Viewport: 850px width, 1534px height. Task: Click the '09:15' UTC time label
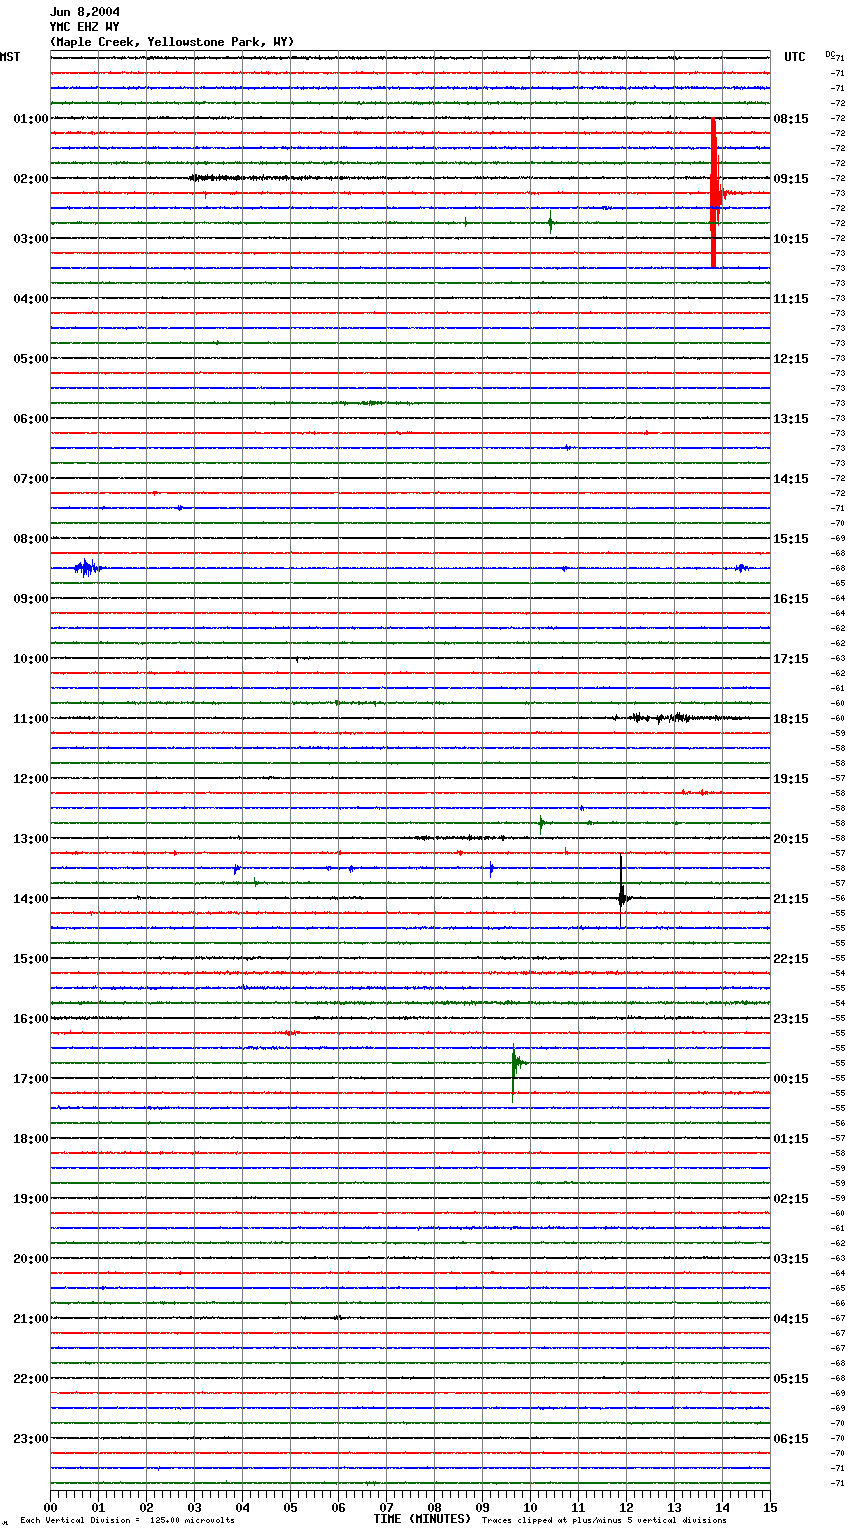click(x=791, y=179)
